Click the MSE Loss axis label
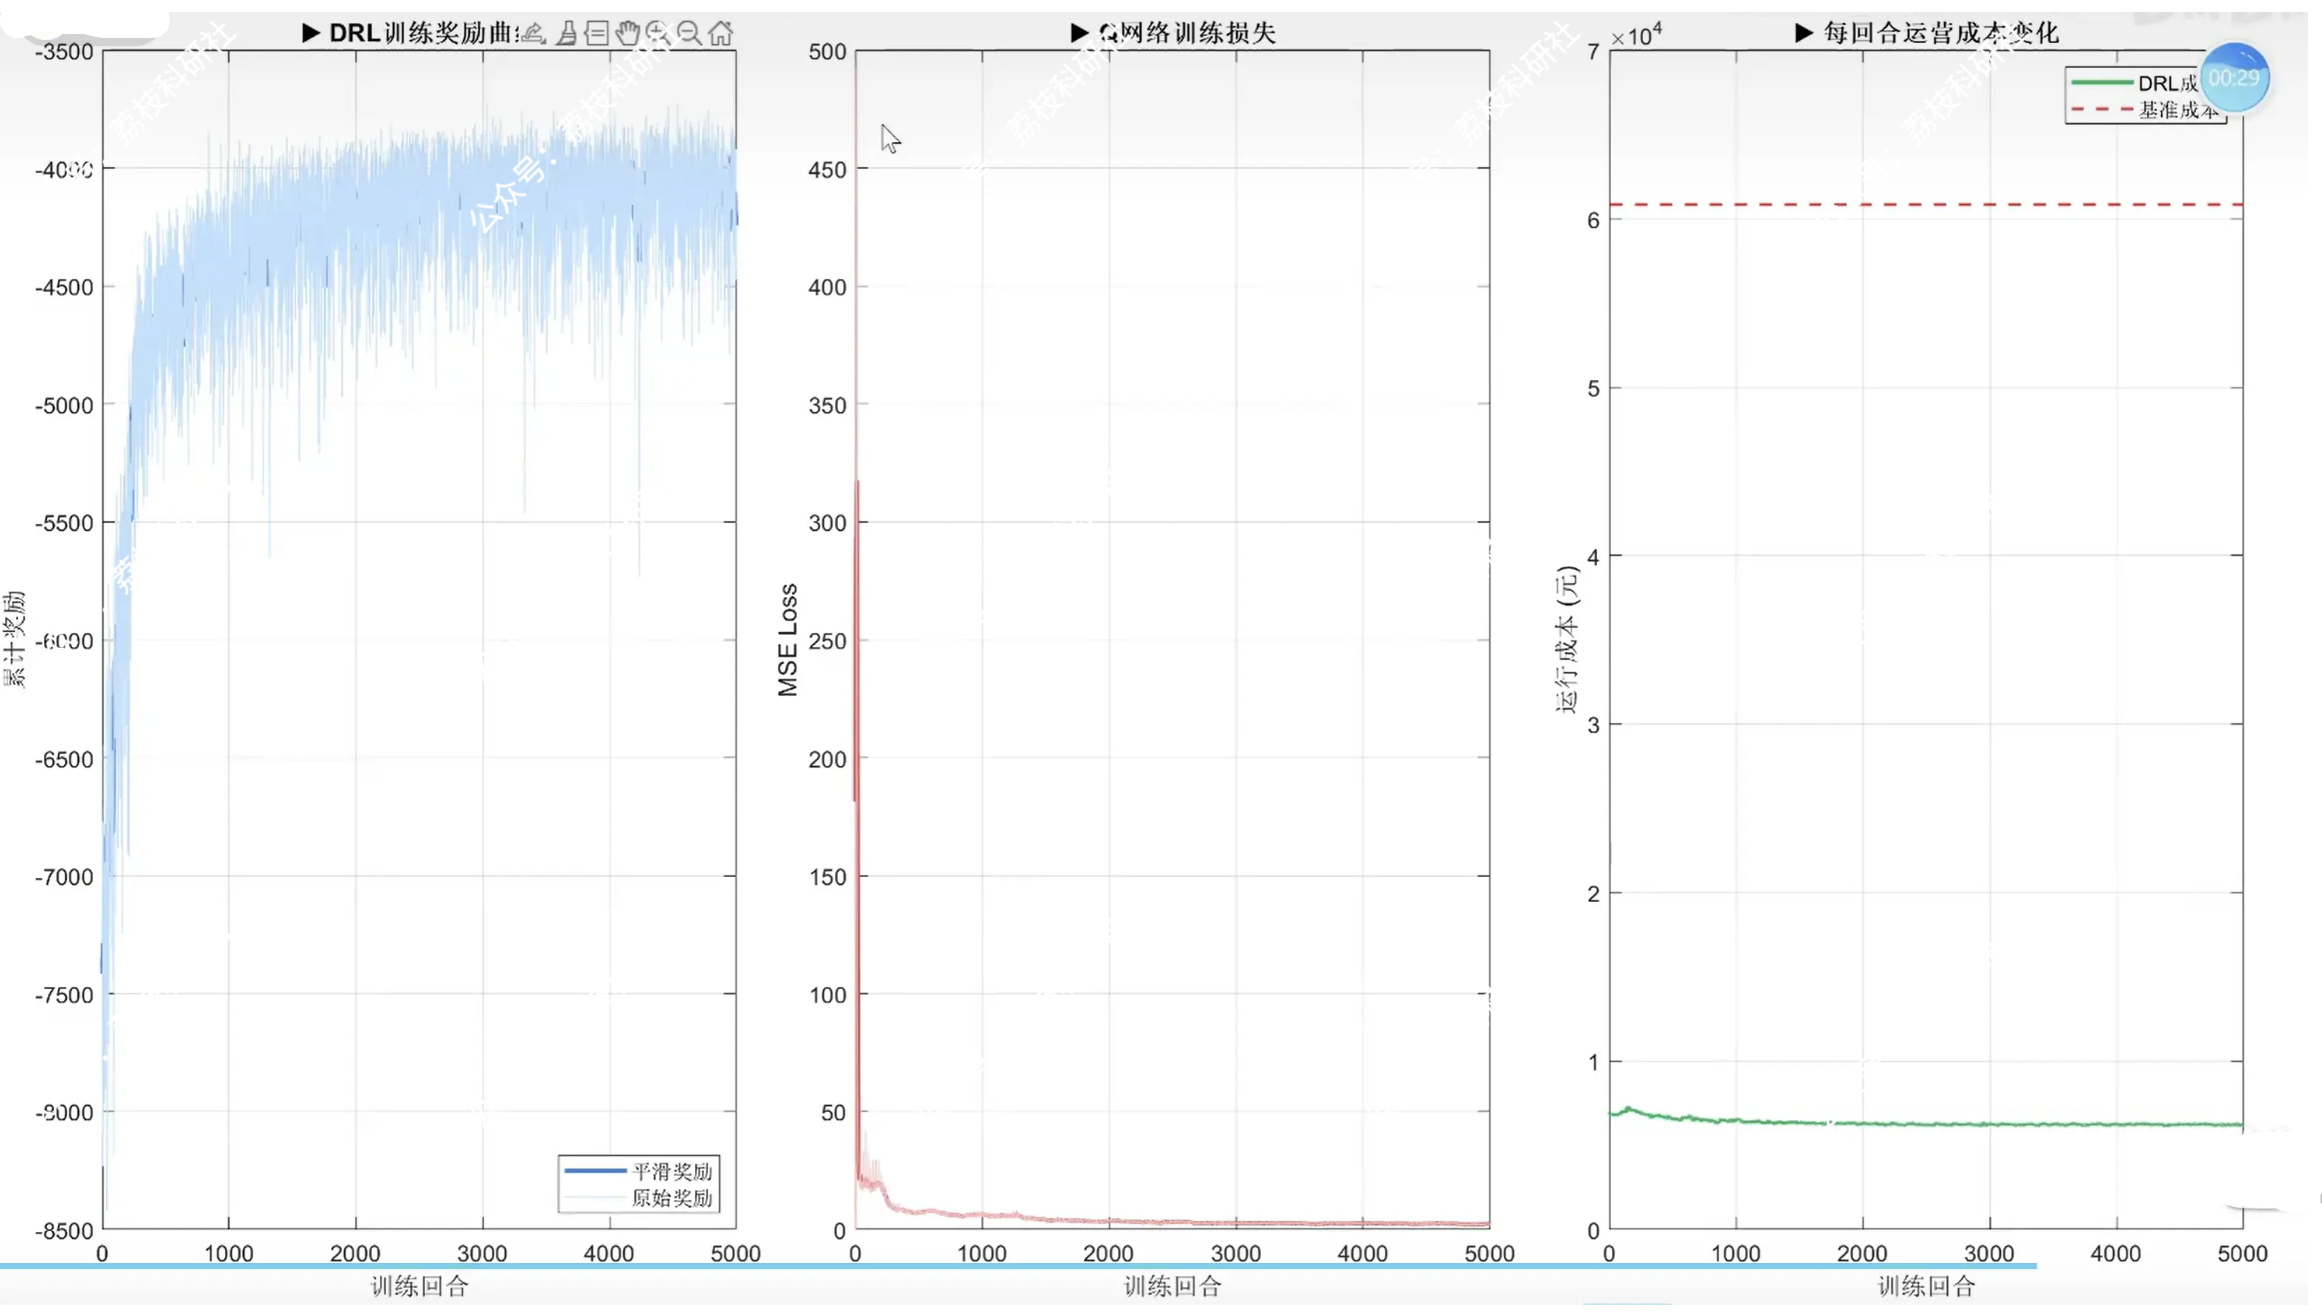The width and height of the screenshot is (2322, 1314). pos(788,640)
